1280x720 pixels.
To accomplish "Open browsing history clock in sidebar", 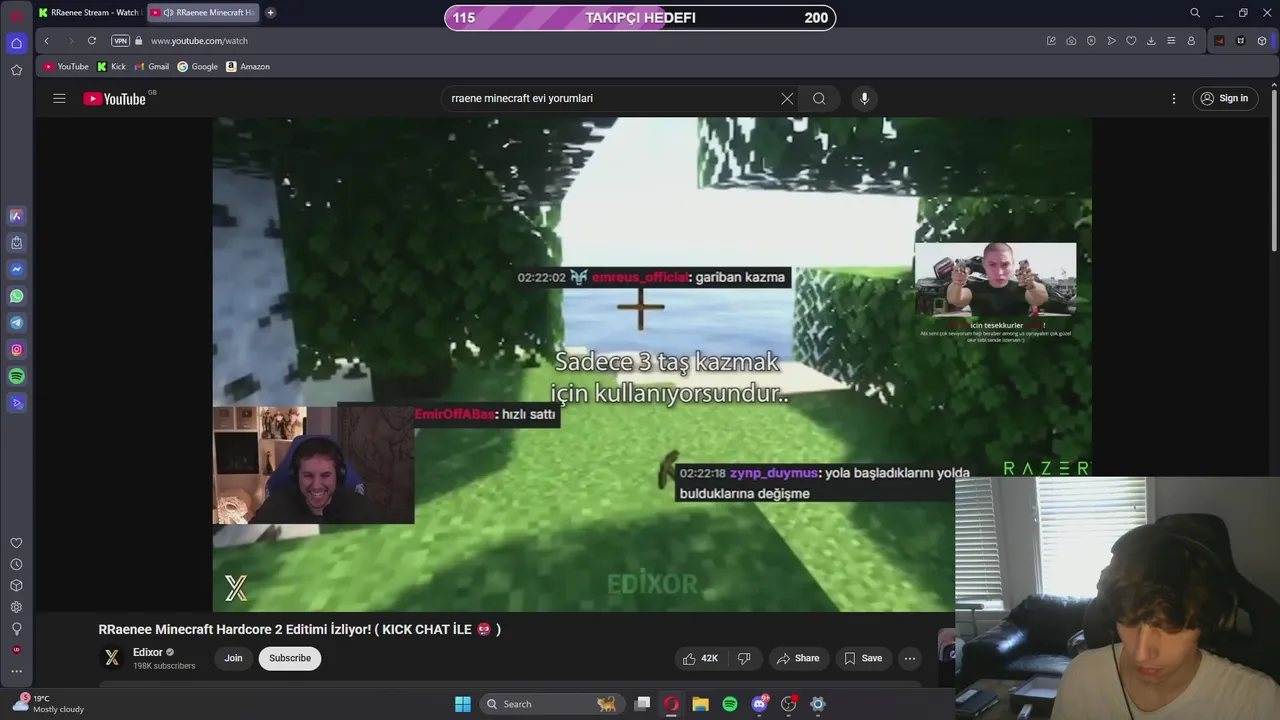I will click(x=16, y=564).
